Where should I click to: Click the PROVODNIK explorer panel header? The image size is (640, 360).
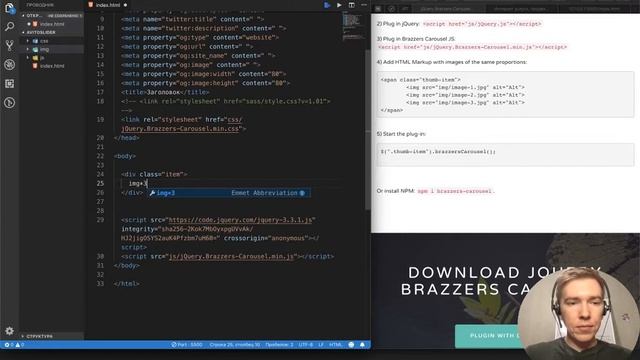[40, 5]
